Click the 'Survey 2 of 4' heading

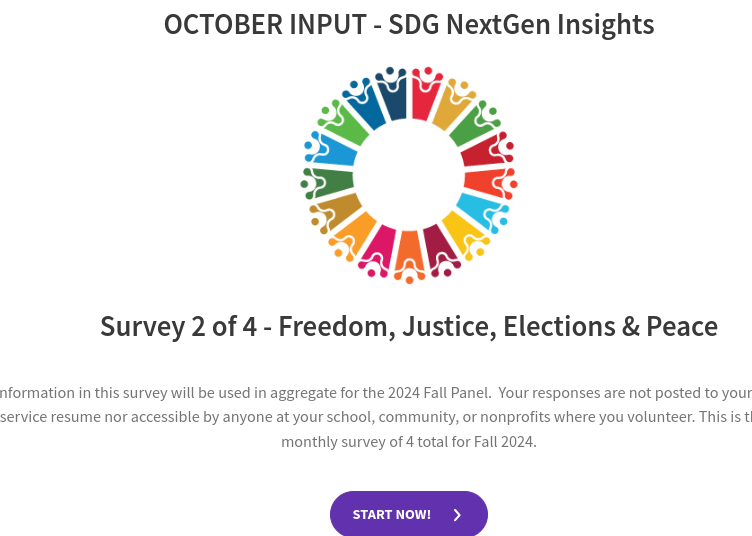tap(409, 326)
